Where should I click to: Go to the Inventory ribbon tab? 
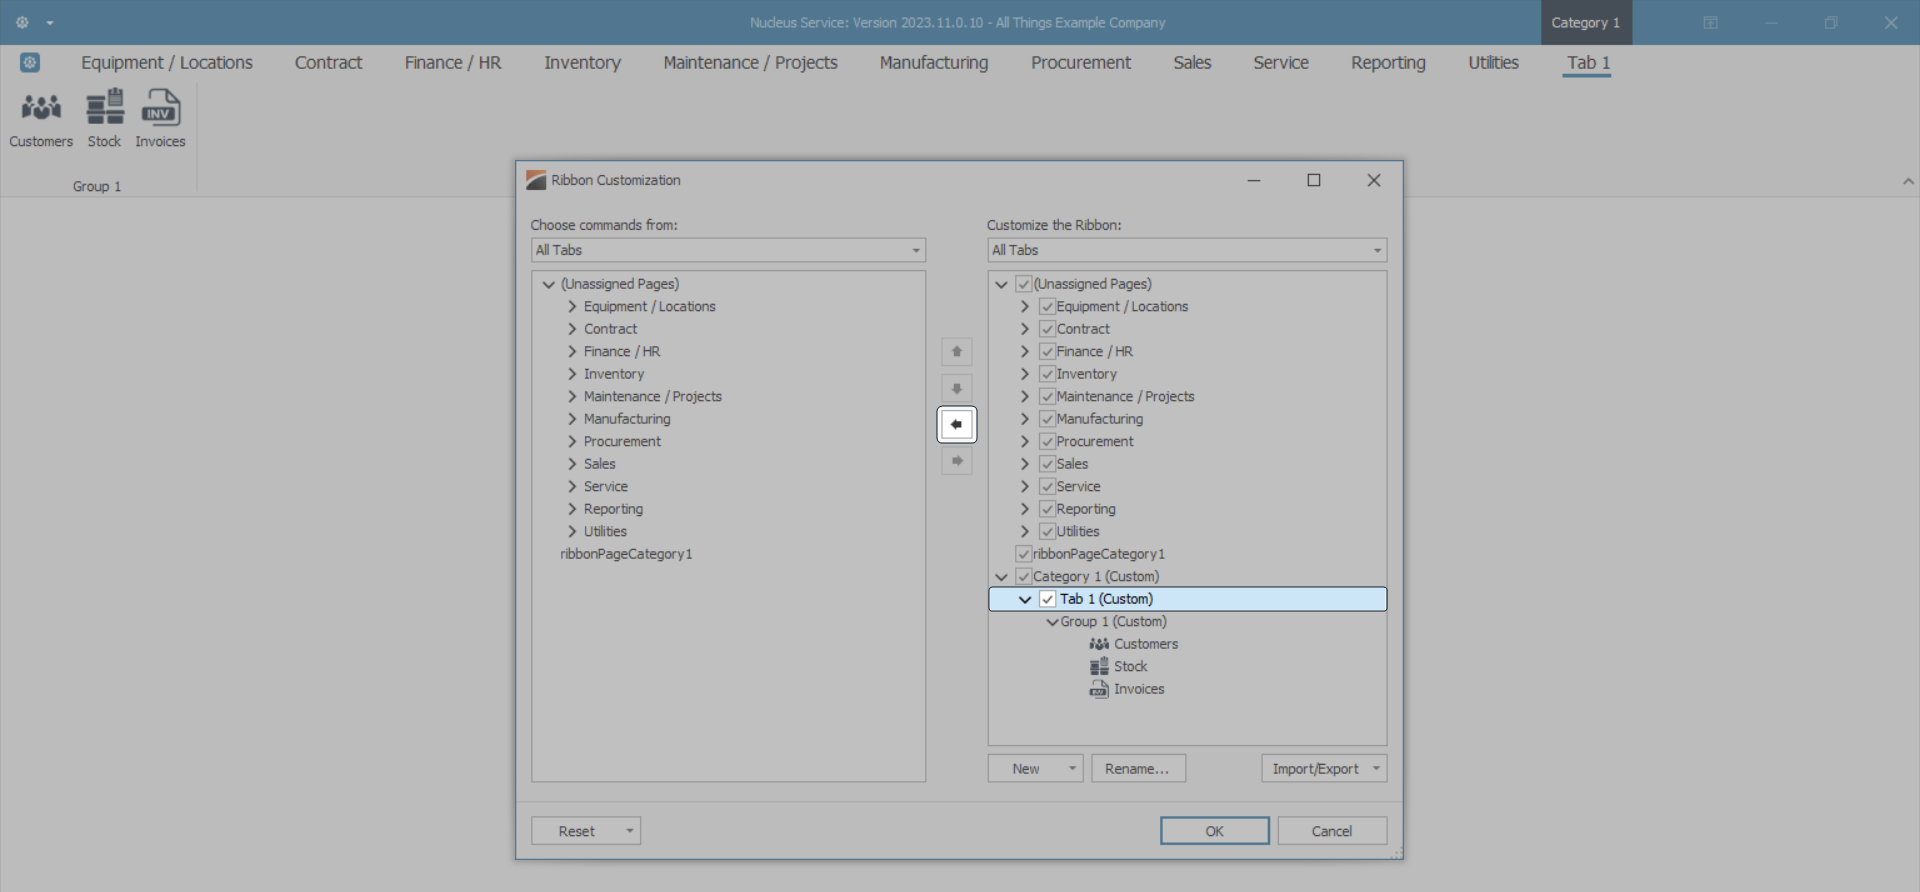point(582,63)
